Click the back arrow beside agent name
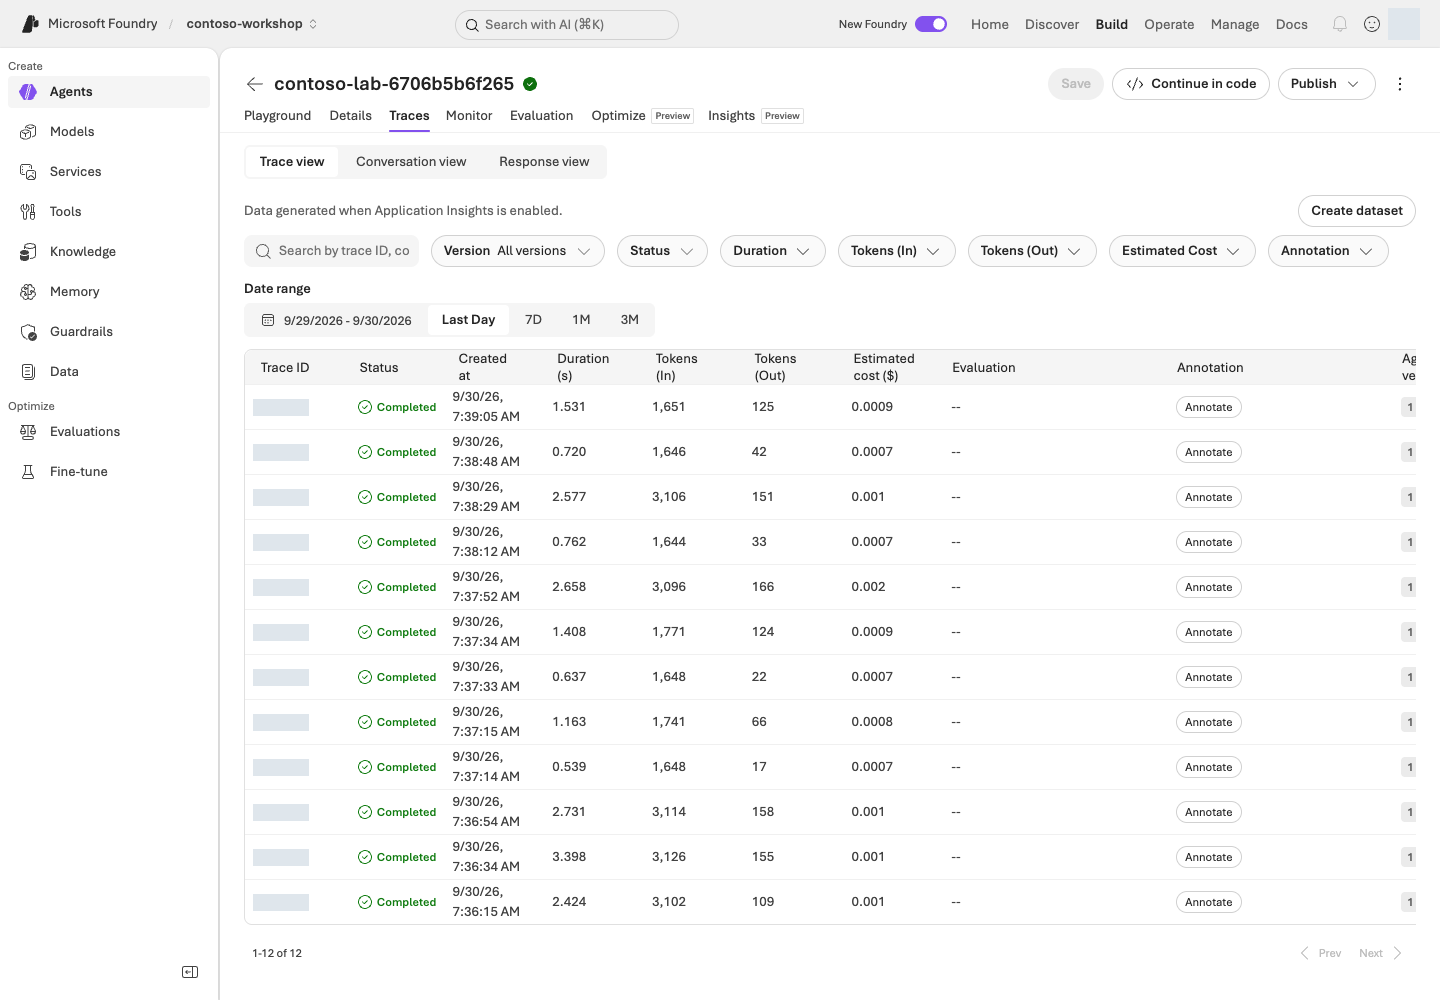 (x=254, y=84)
